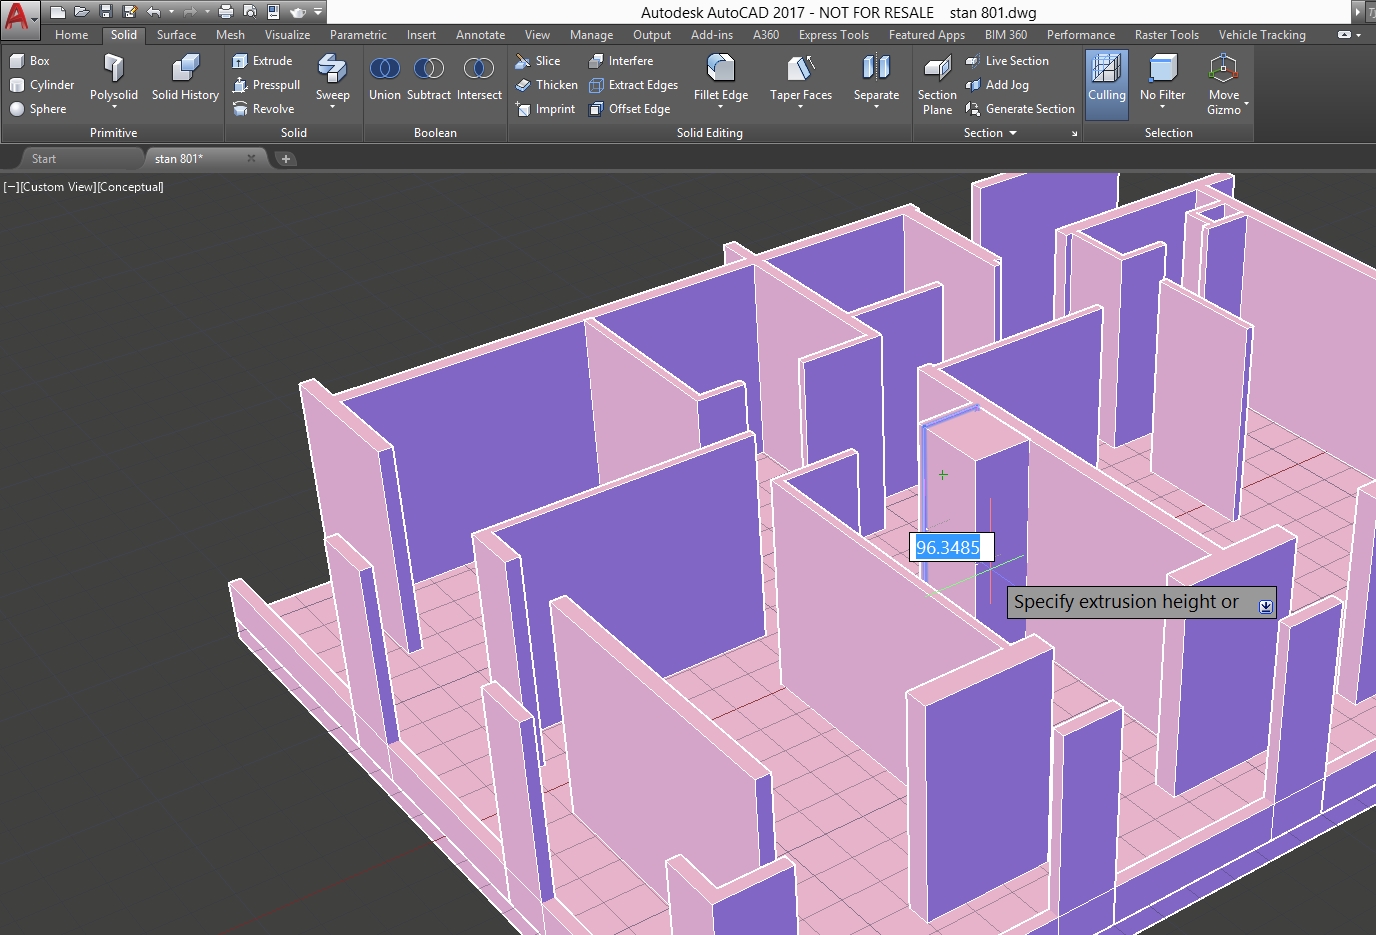The height and width of the screenshot is (935, 1376).
Task: Switch to the Visualize ribbon tab
Action: point(287,35)
